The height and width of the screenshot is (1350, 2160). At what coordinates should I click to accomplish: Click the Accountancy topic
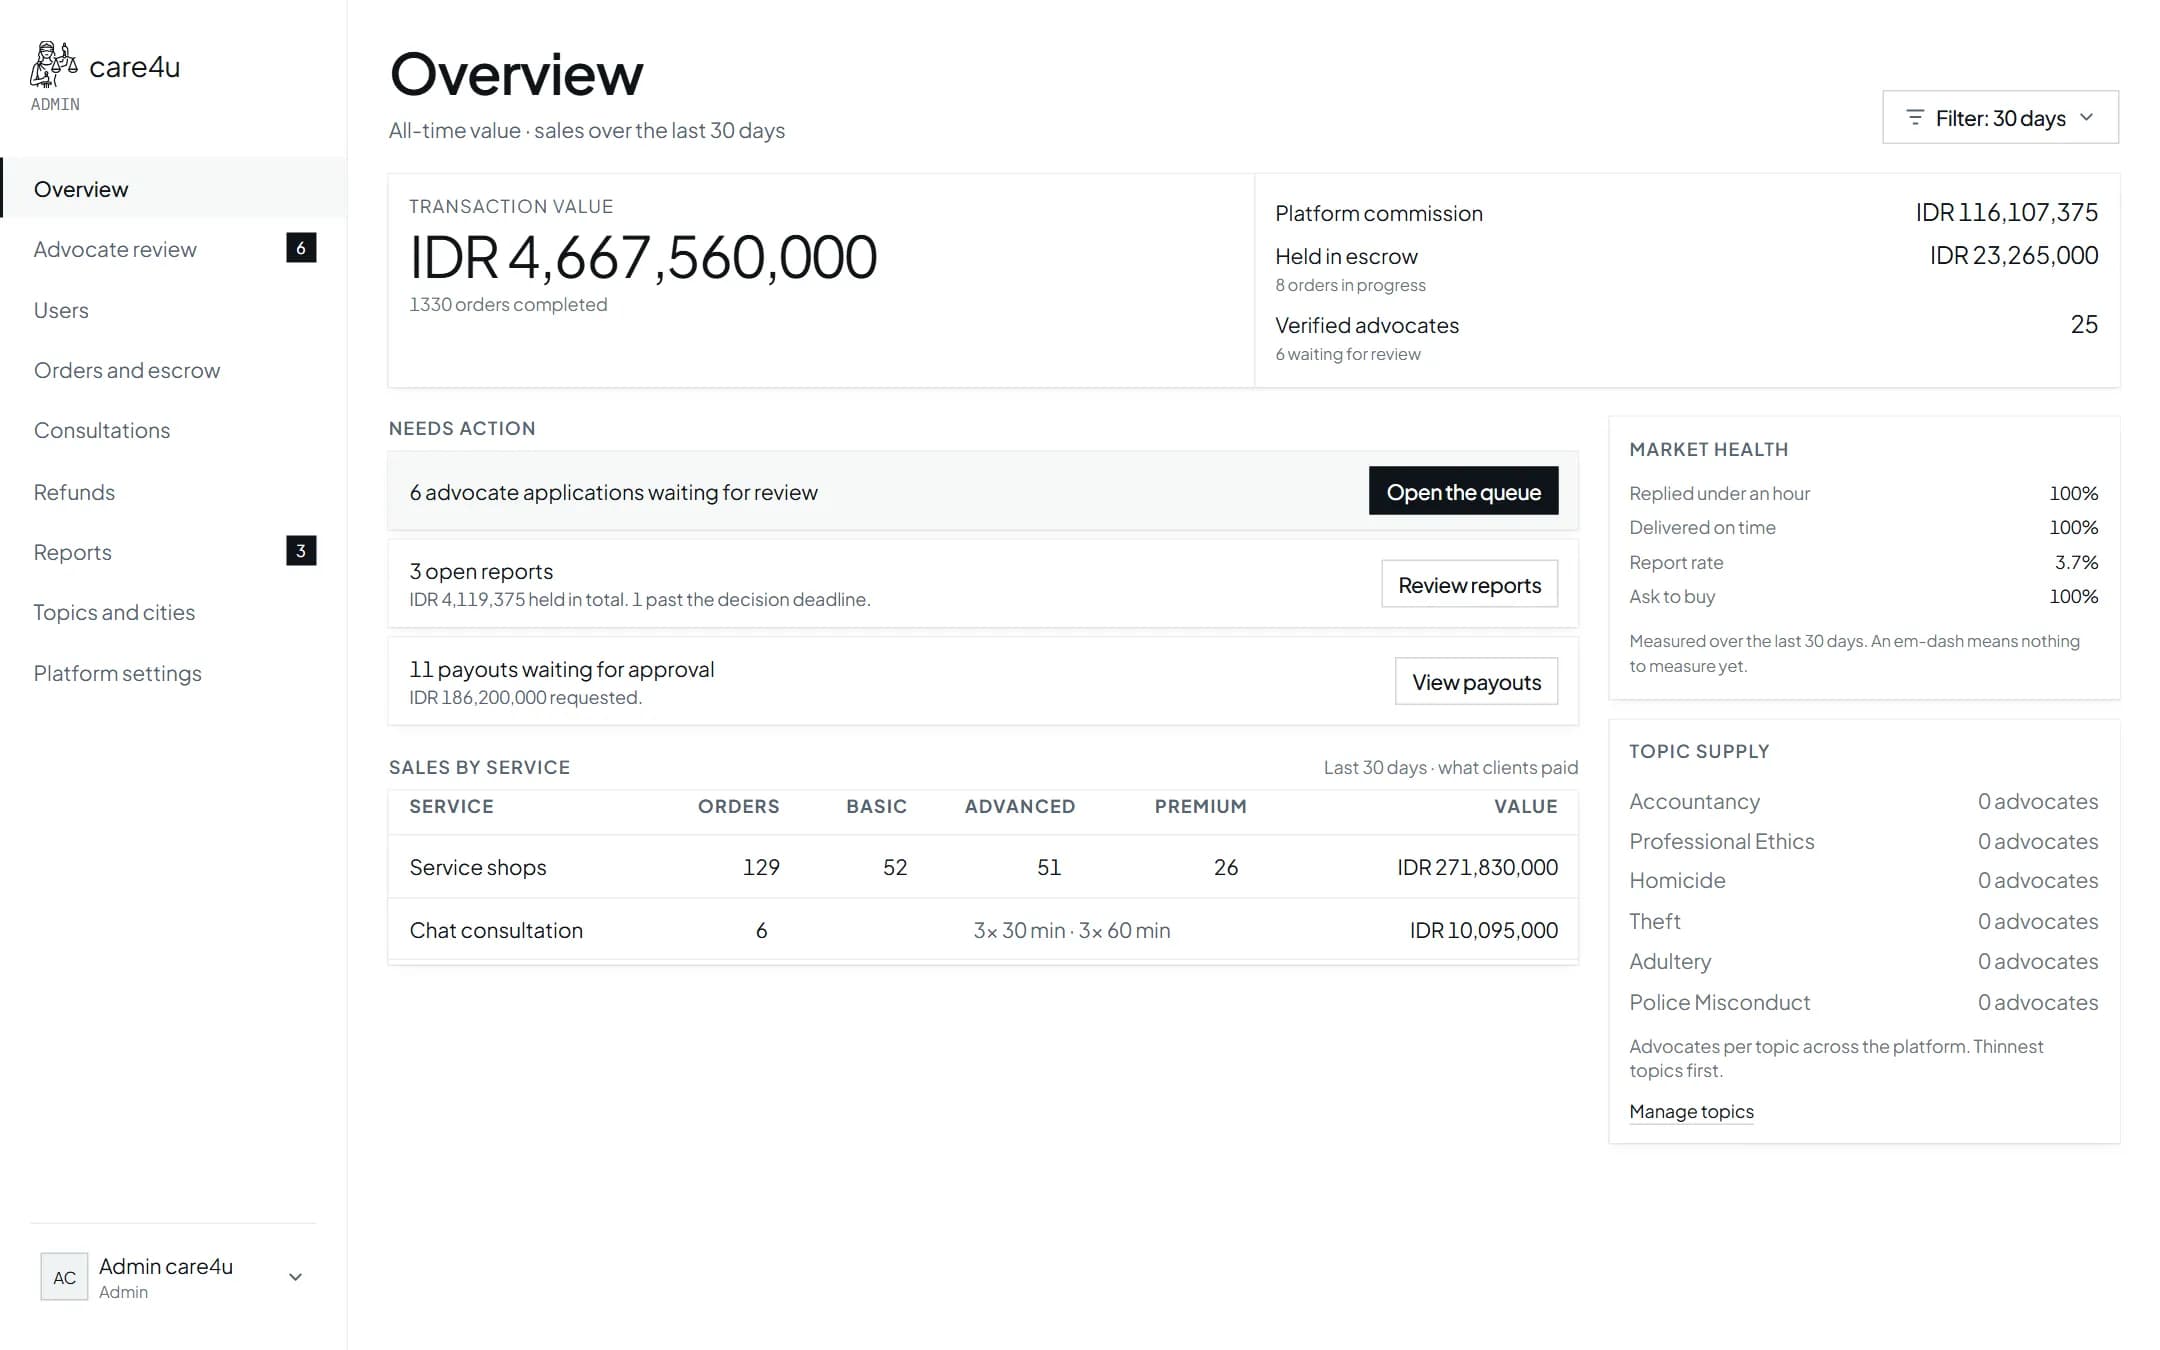point(1694,801)
